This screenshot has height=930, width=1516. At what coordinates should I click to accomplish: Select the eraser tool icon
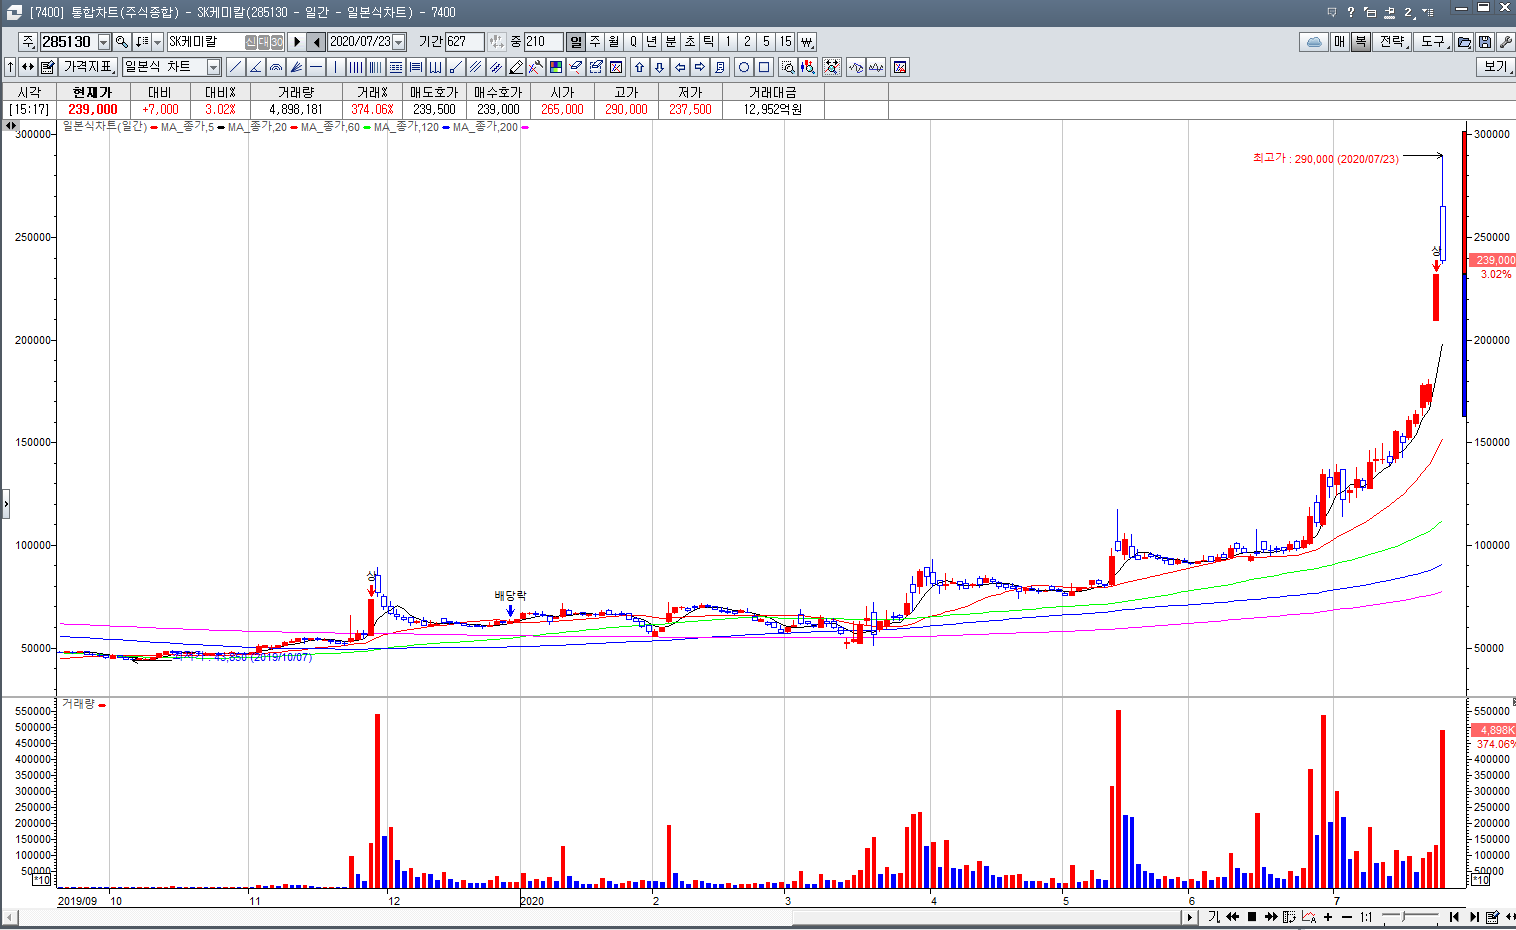(576, 67)
